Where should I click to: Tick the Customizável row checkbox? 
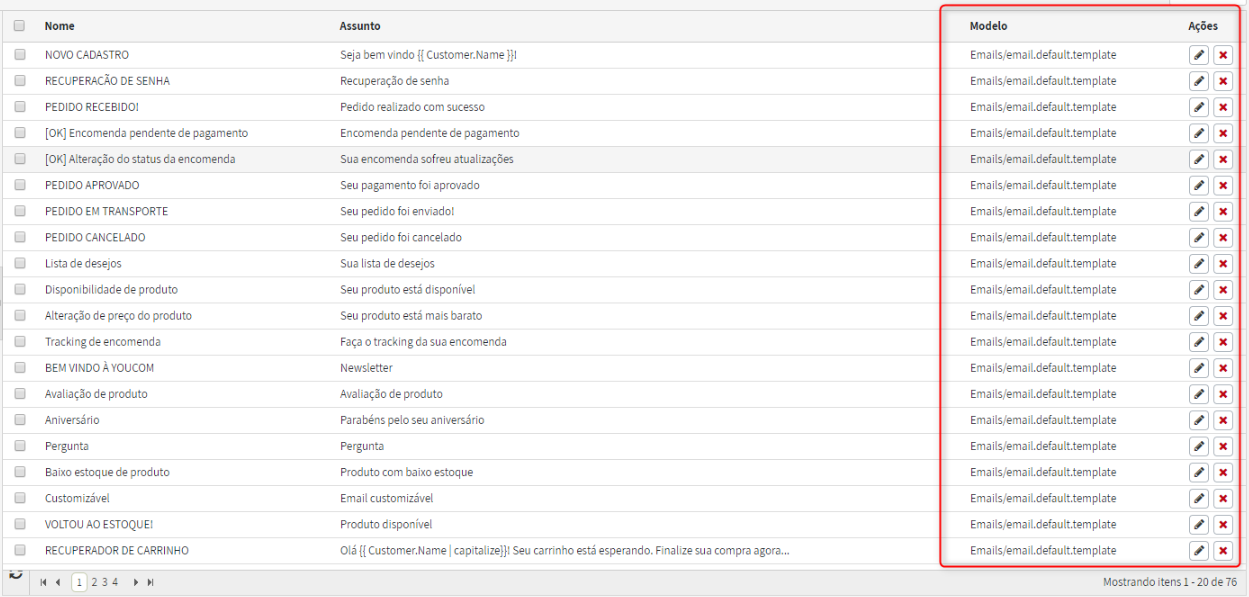pyautogui.click(x=19, y=498)
